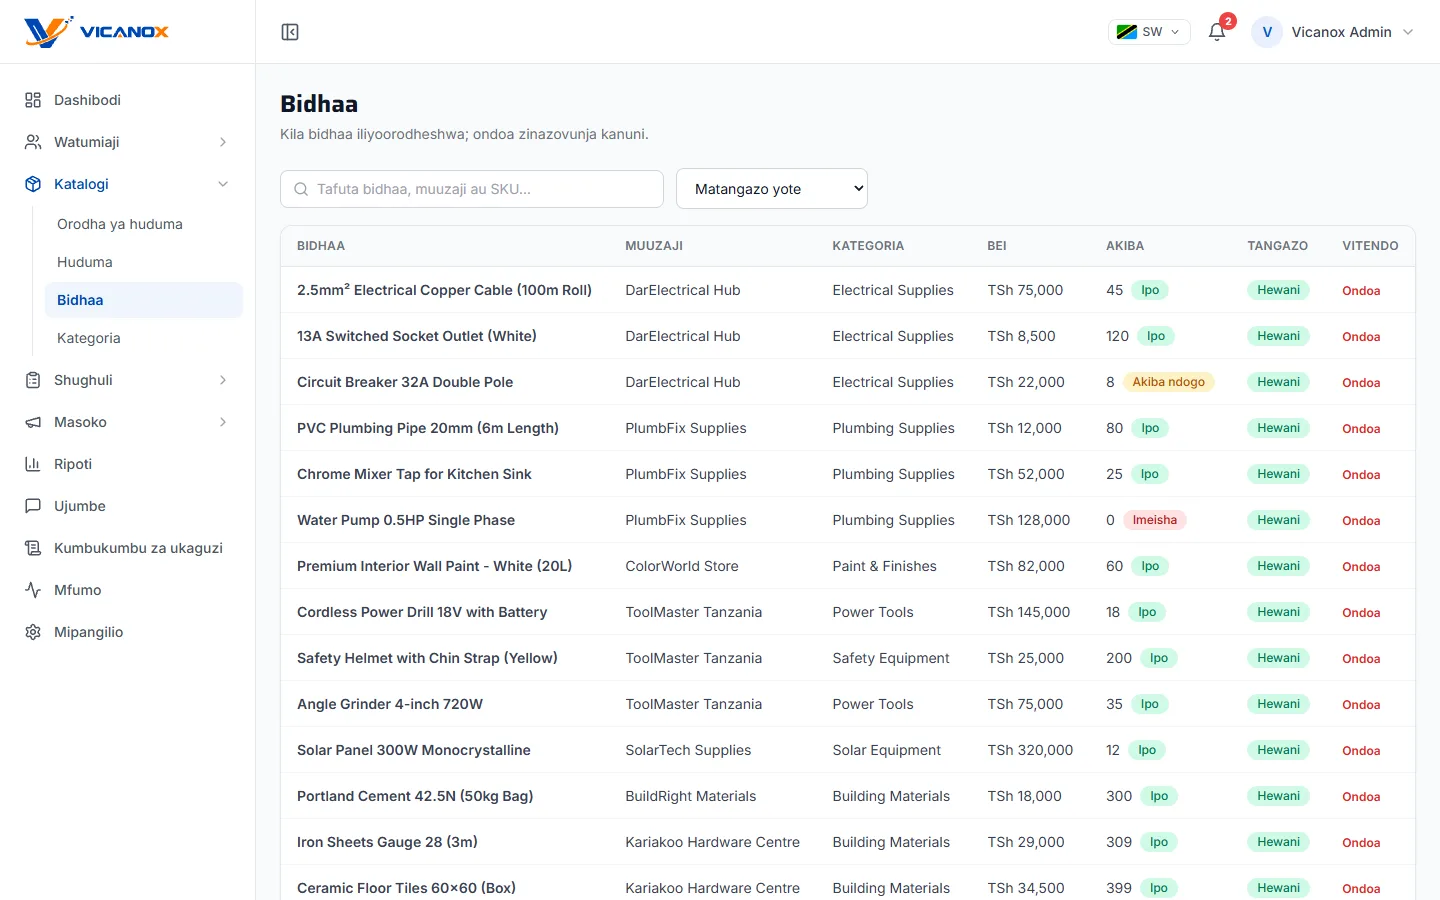Open the Matangazo yote filter dropdown
1440x900 pixels.
tap(772, 189)
